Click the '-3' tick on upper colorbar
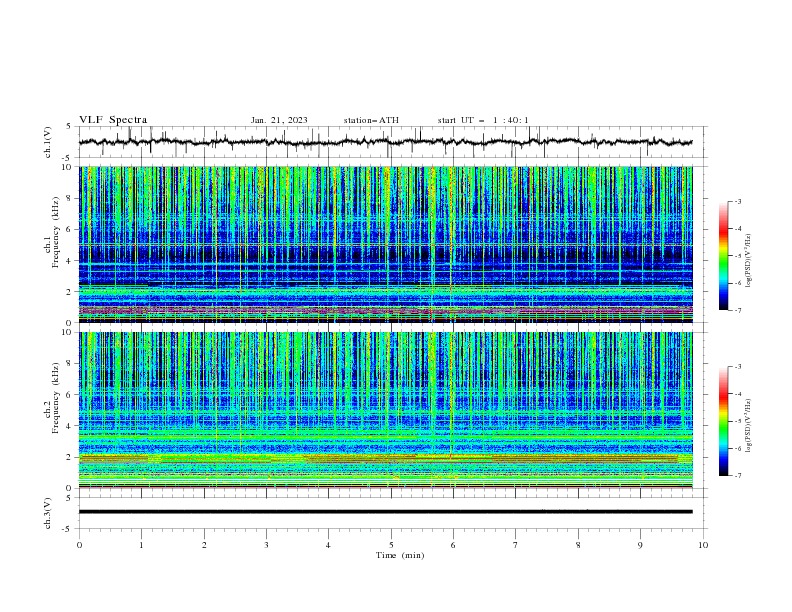Image resolution: width=792 pixels, height=612 pixels. click(737, 201)
